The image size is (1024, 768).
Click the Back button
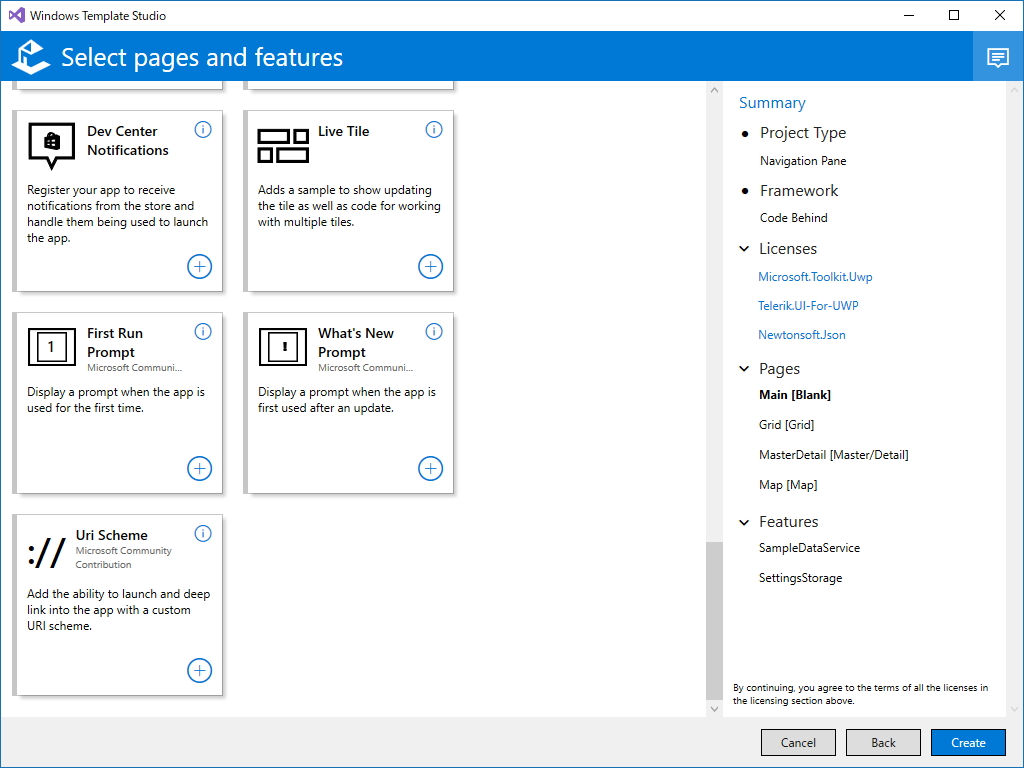coord(883,743)
